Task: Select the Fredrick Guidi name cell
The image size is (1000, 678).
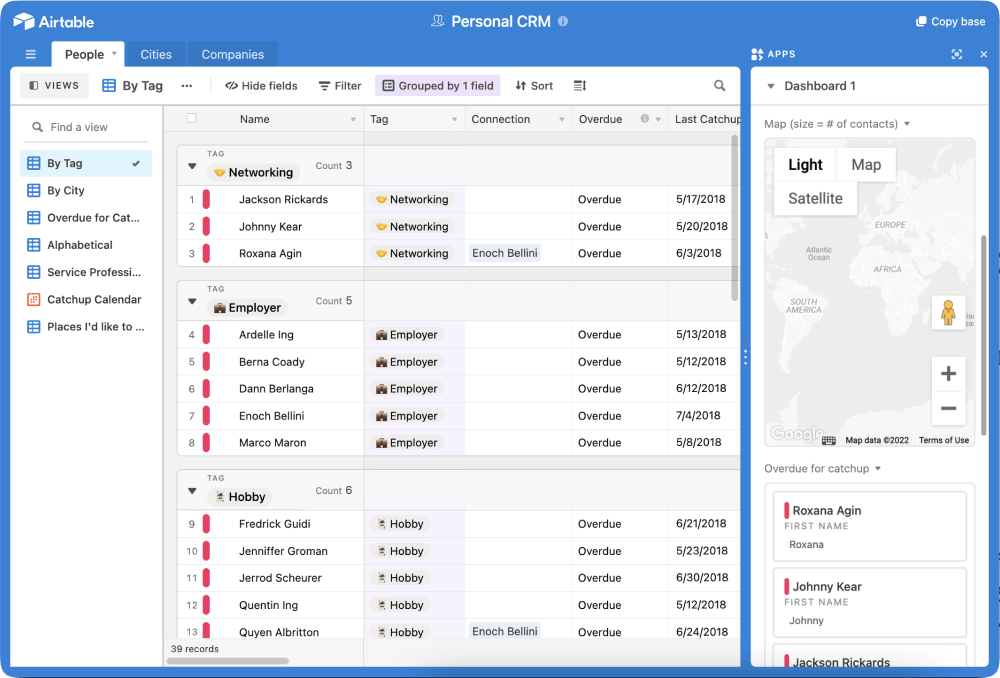Action: [x=274, y=524]
